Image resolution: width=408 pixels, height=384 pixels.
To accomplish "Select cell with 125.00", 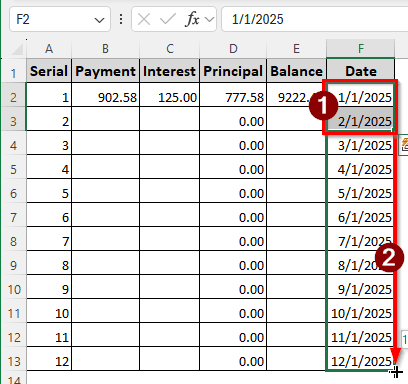I will click(170, 95).
